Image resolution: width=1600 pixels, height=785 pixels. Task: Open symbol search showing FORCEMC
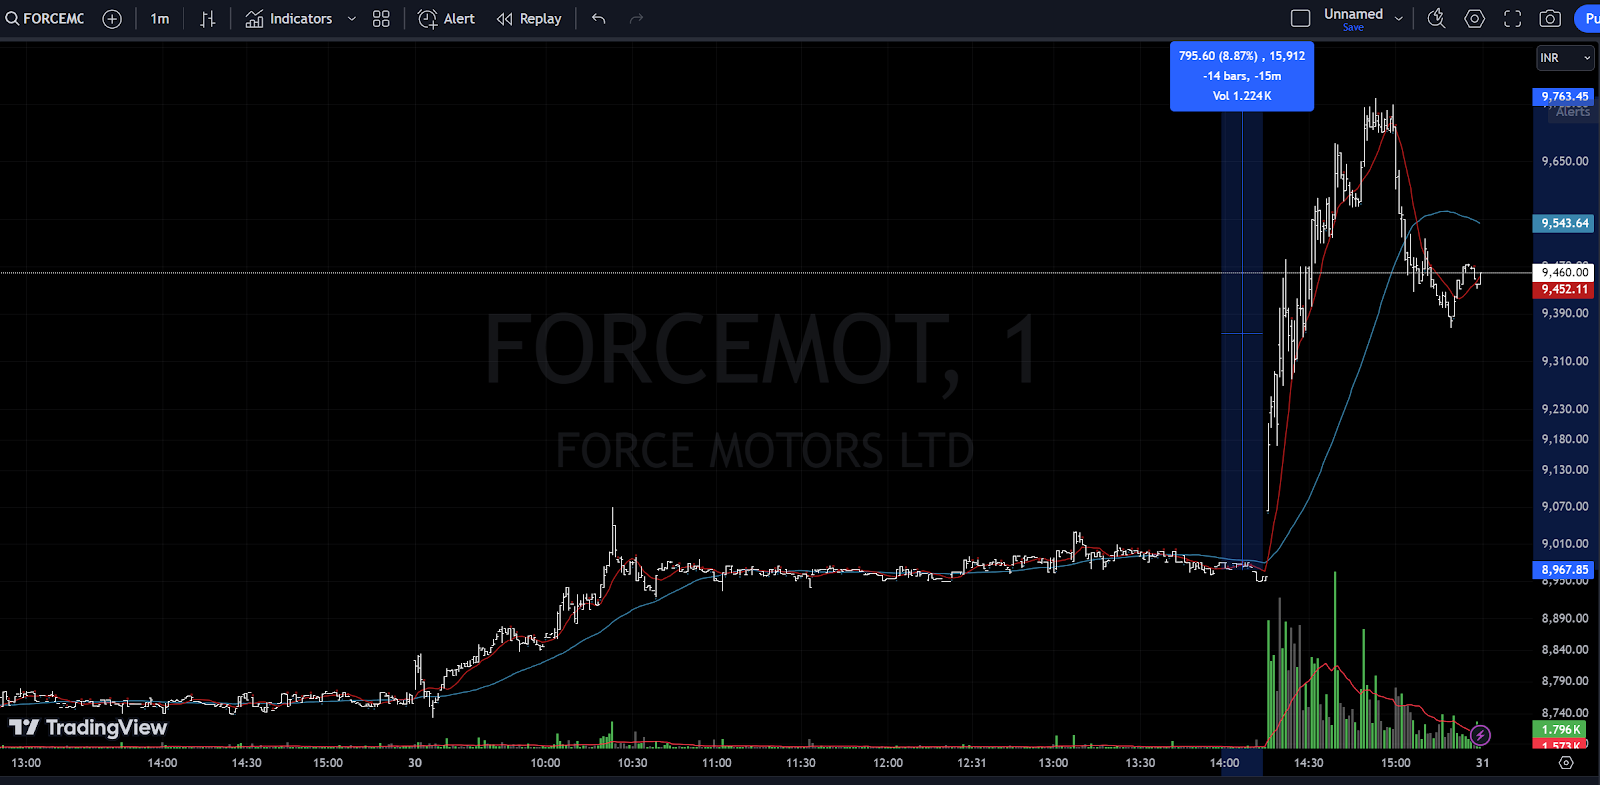tap(45, 19)
